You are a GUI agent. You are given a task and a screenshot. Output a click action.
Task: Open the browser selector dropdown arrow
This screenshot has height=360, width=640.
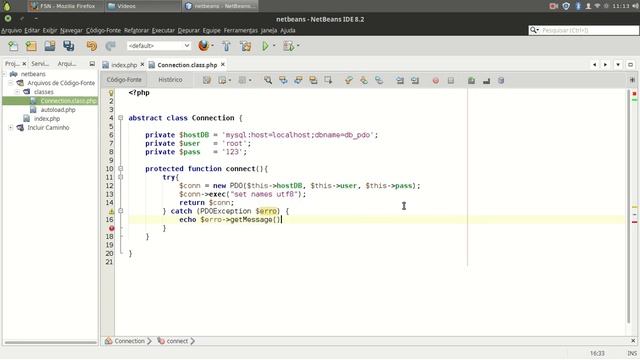[213, 46]
